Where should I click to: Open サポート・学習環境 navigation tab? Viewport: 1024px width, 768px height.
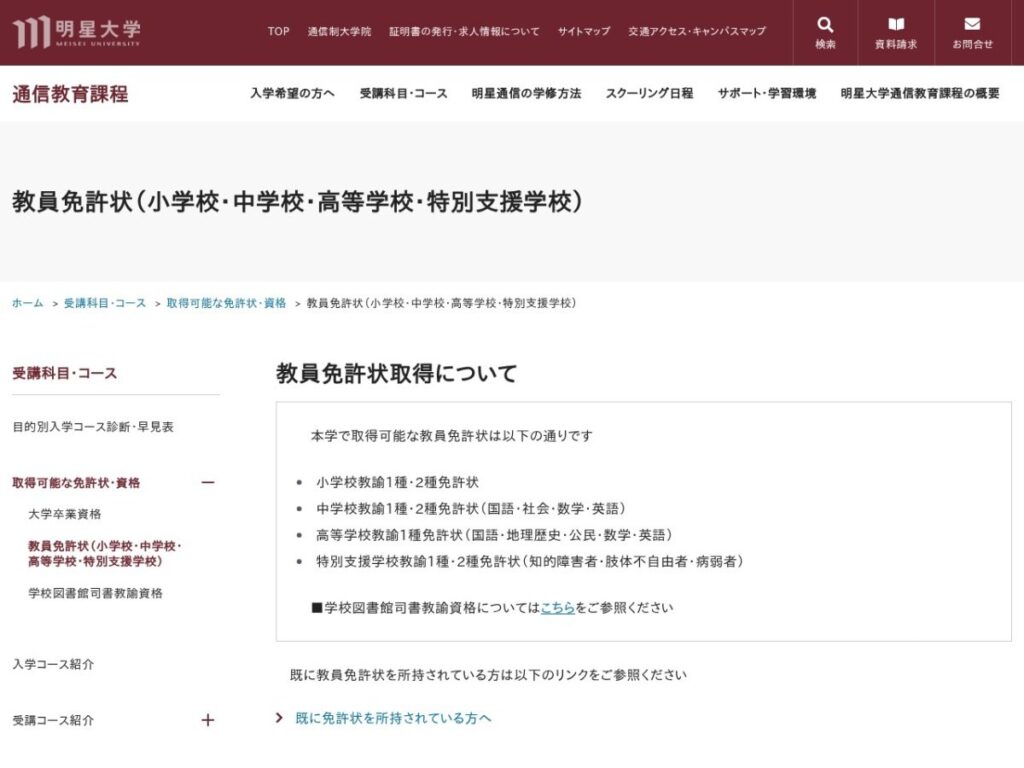click(767, 93)
